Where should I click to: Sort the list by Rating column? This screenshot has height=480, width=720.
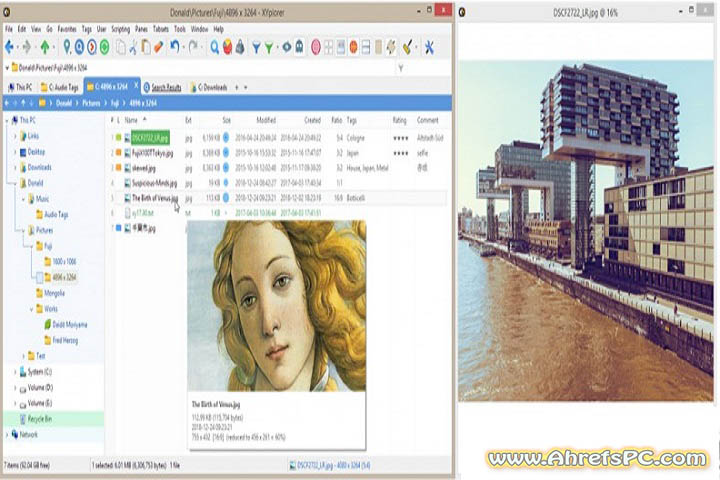pos(399,120)
